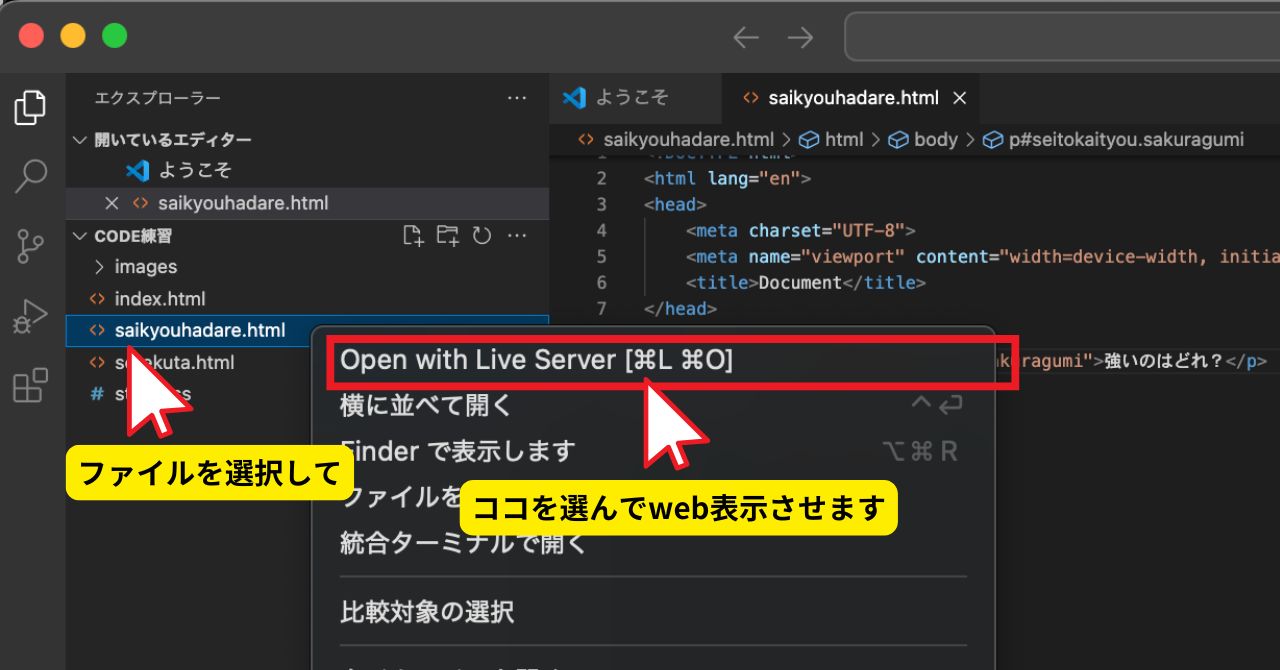Screen dimensions: 1280x670
Task: Choose Open with Live Server
Action: click(x=537, y=361)
